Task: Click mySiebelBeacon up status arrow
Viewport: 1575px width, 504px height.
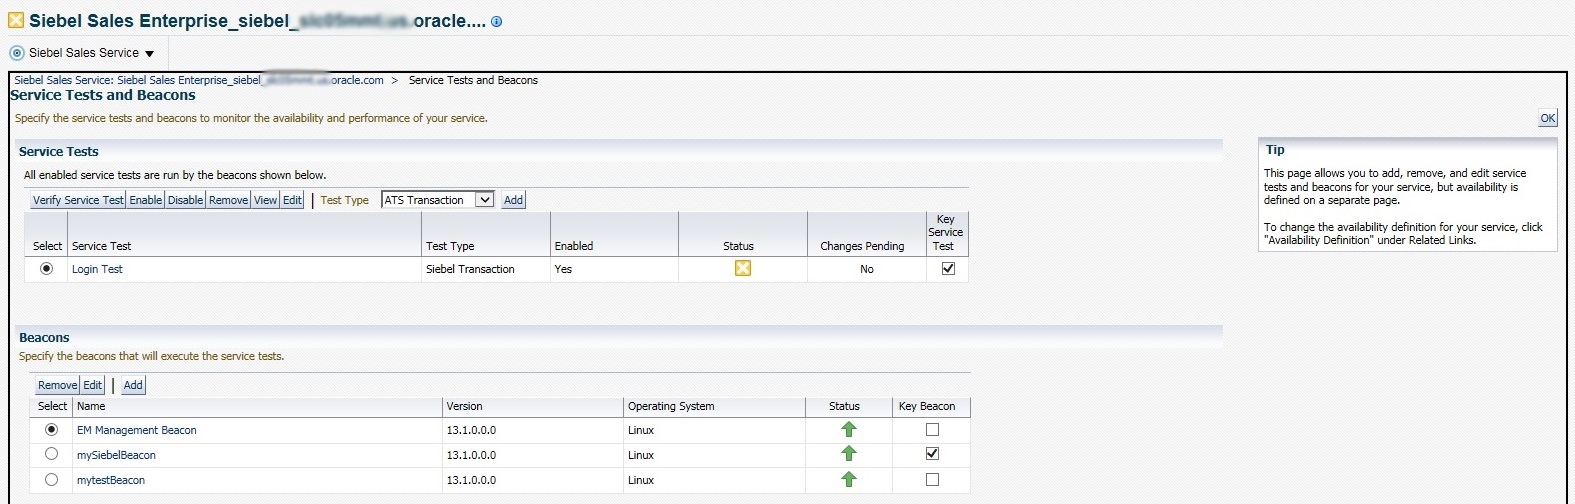Action: [849, 453]
